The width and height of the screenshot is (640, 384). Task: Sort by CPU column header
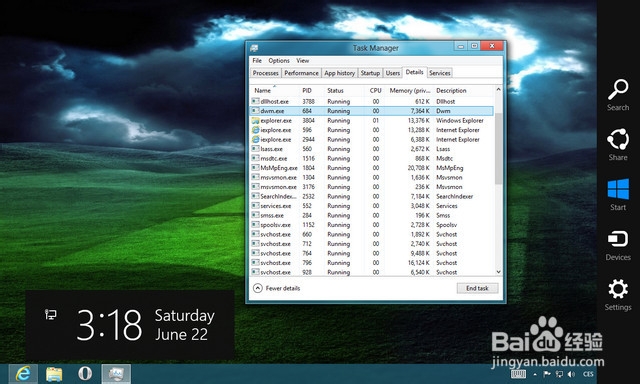click(375, 91)
